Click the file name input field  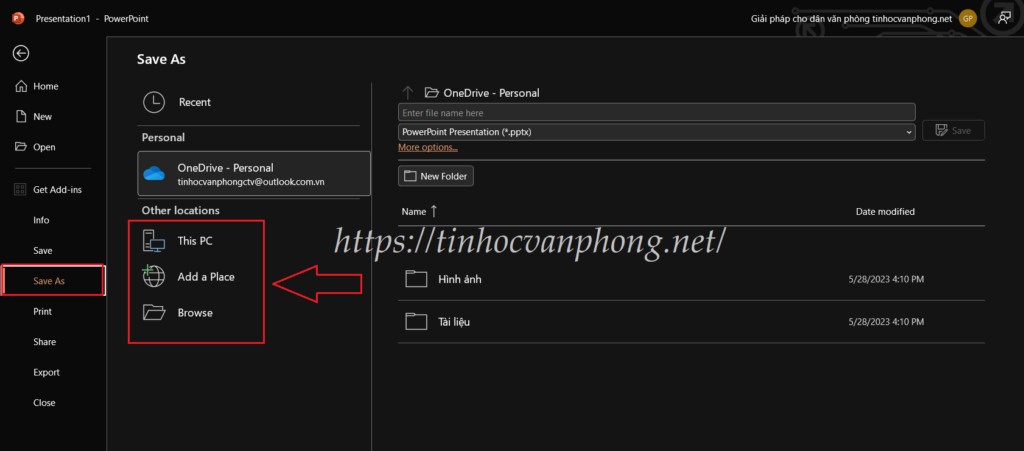(x=656, y=112)
